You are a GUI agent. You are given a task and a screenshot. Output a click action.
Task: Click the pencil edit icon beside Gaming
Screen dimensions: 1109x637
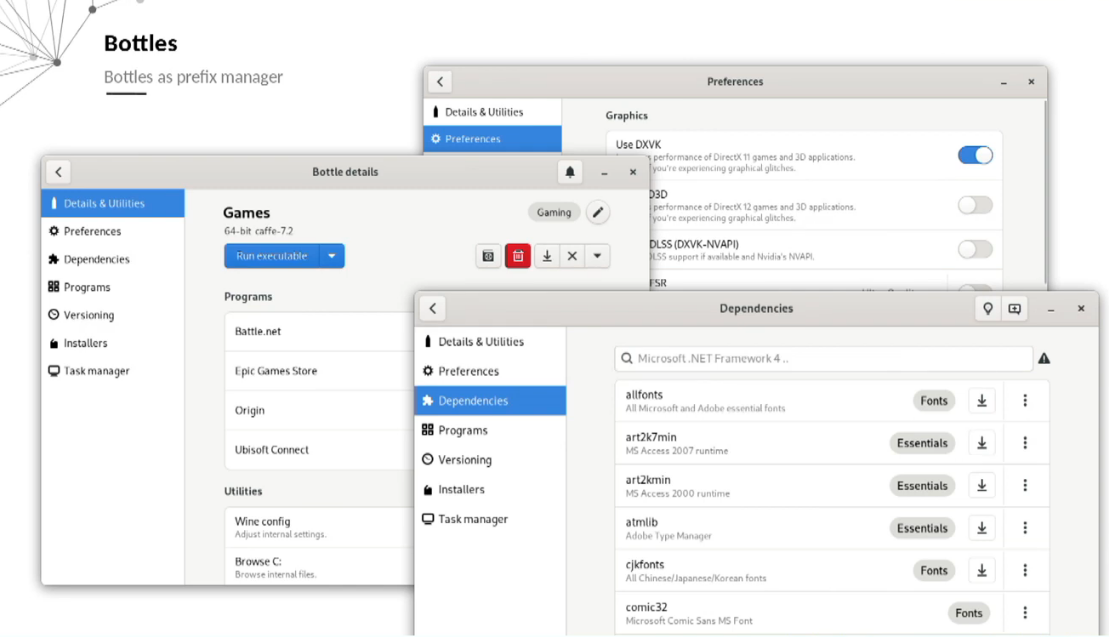[x=597, y=212]
